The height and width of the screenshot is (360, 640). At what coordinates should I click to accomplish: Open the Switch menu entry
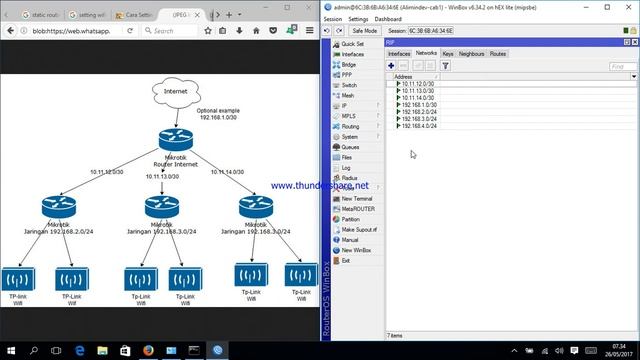tap(349, 85)
